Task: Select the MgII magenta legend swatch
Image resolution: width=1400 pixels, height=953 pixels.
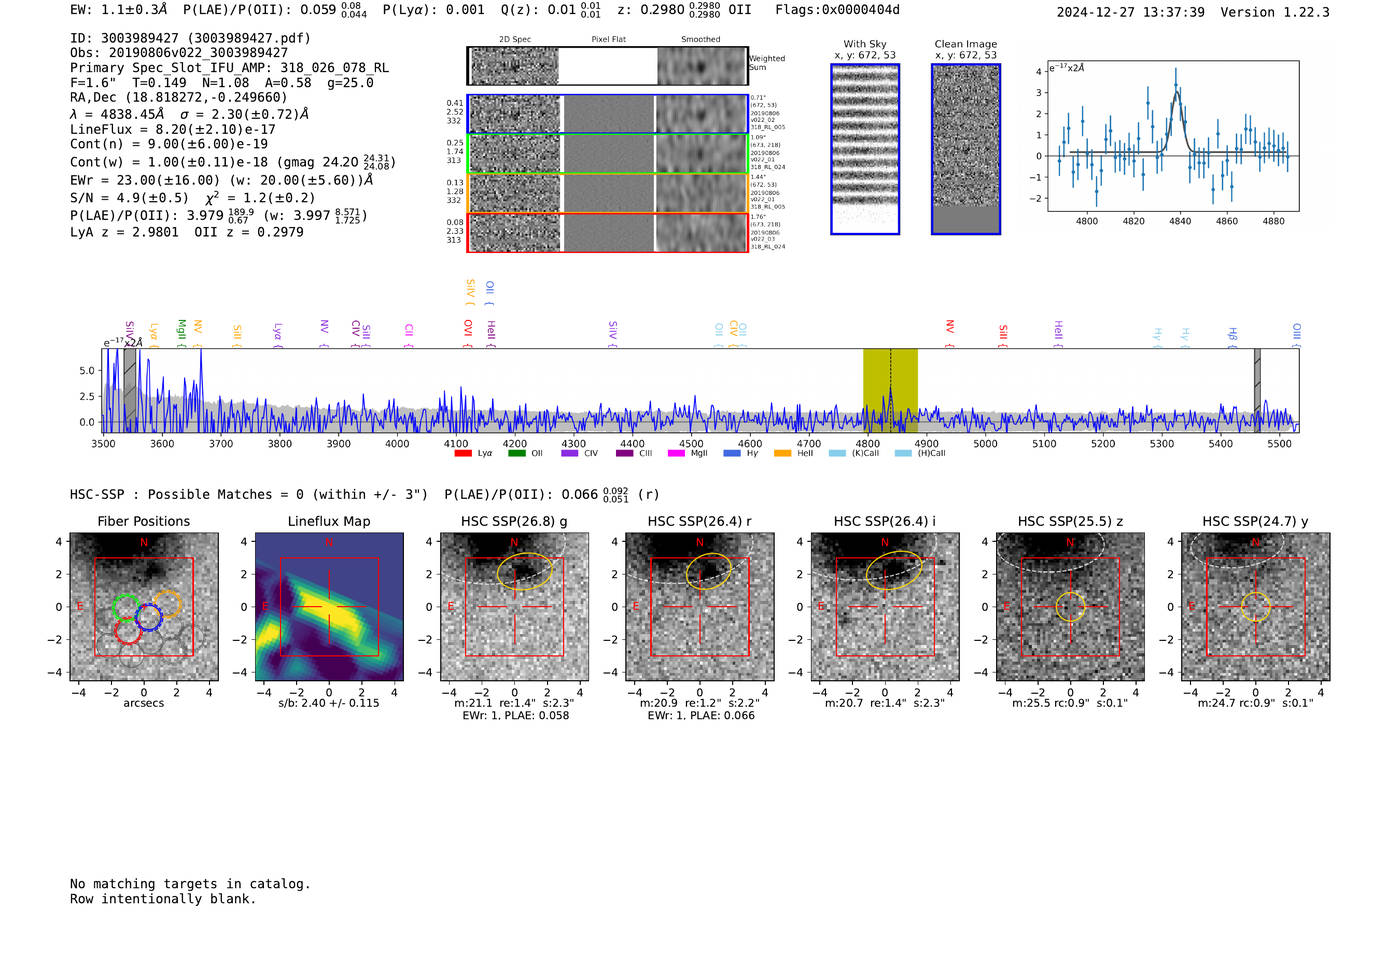Action: (676, 453)
